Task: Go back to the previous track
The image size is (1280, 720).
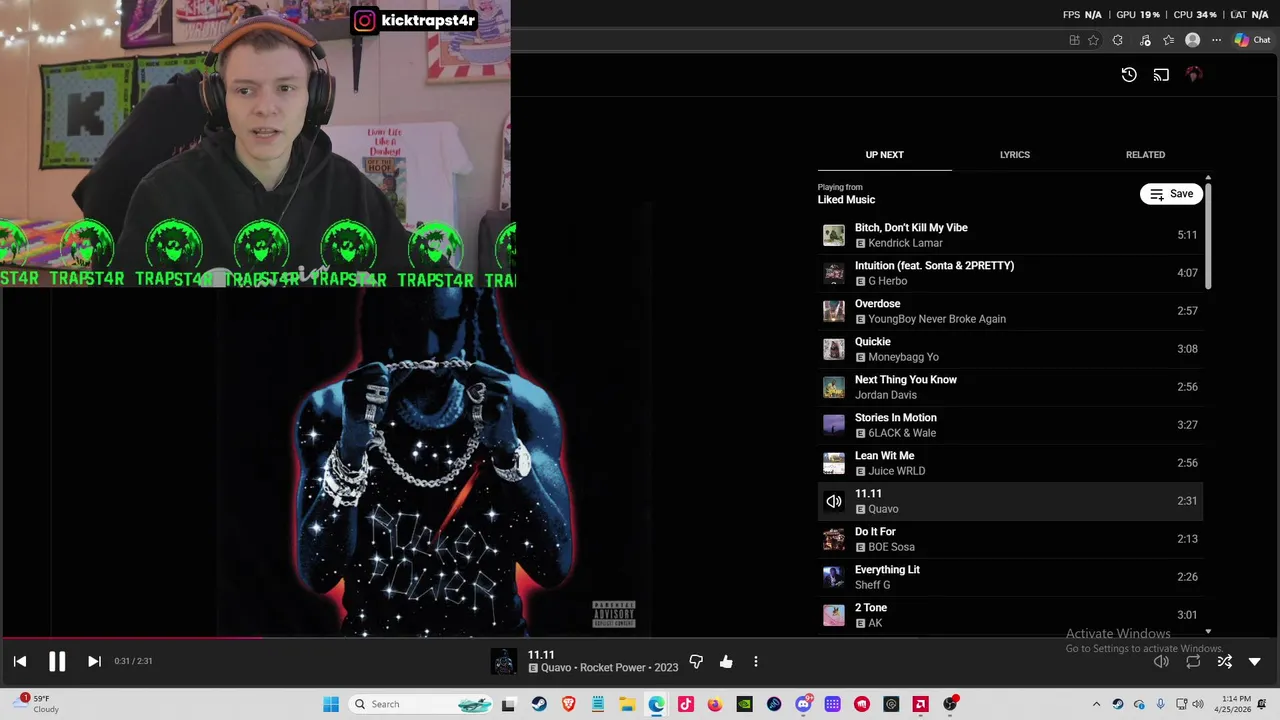Action: 20,661
